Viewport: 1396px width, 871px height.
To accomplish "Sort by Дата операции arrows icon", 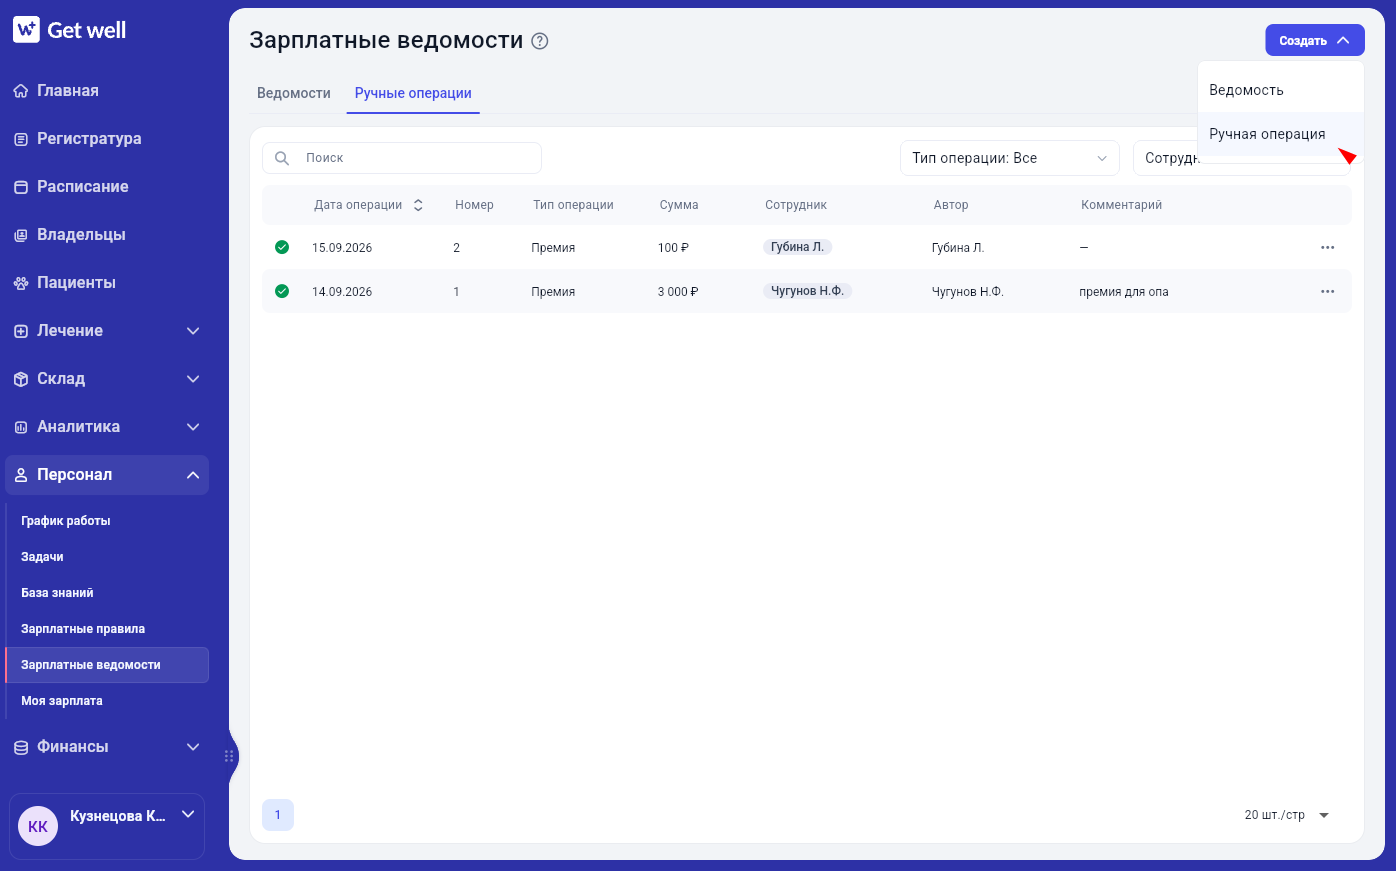I will click(418, 205).
